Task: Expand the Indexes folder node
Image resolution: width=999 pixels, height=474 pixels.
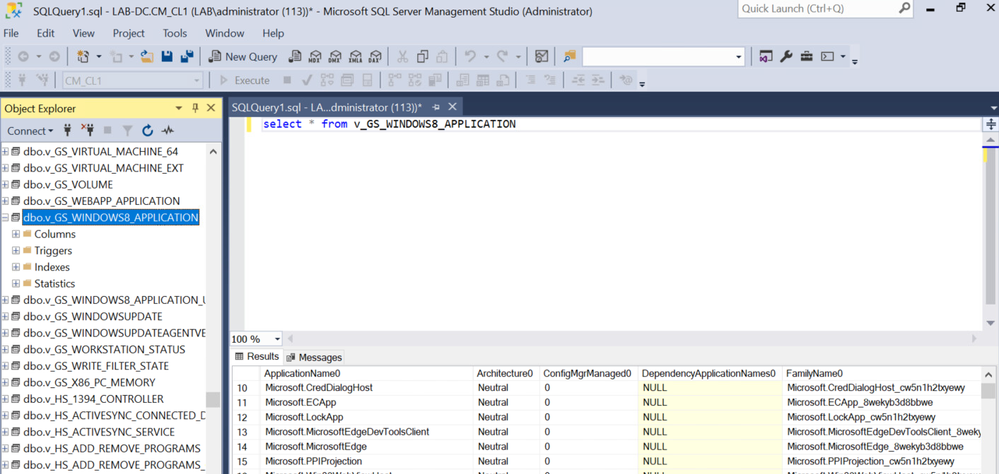Action: (16, 267)
